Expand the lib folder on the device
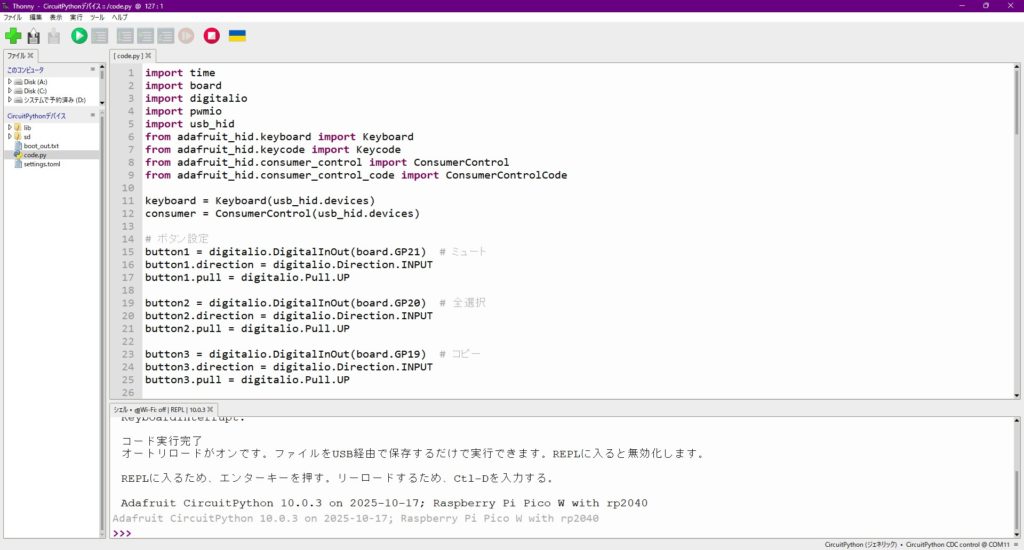The width and height of the screenshot is (1024, 550). (9, 128)
